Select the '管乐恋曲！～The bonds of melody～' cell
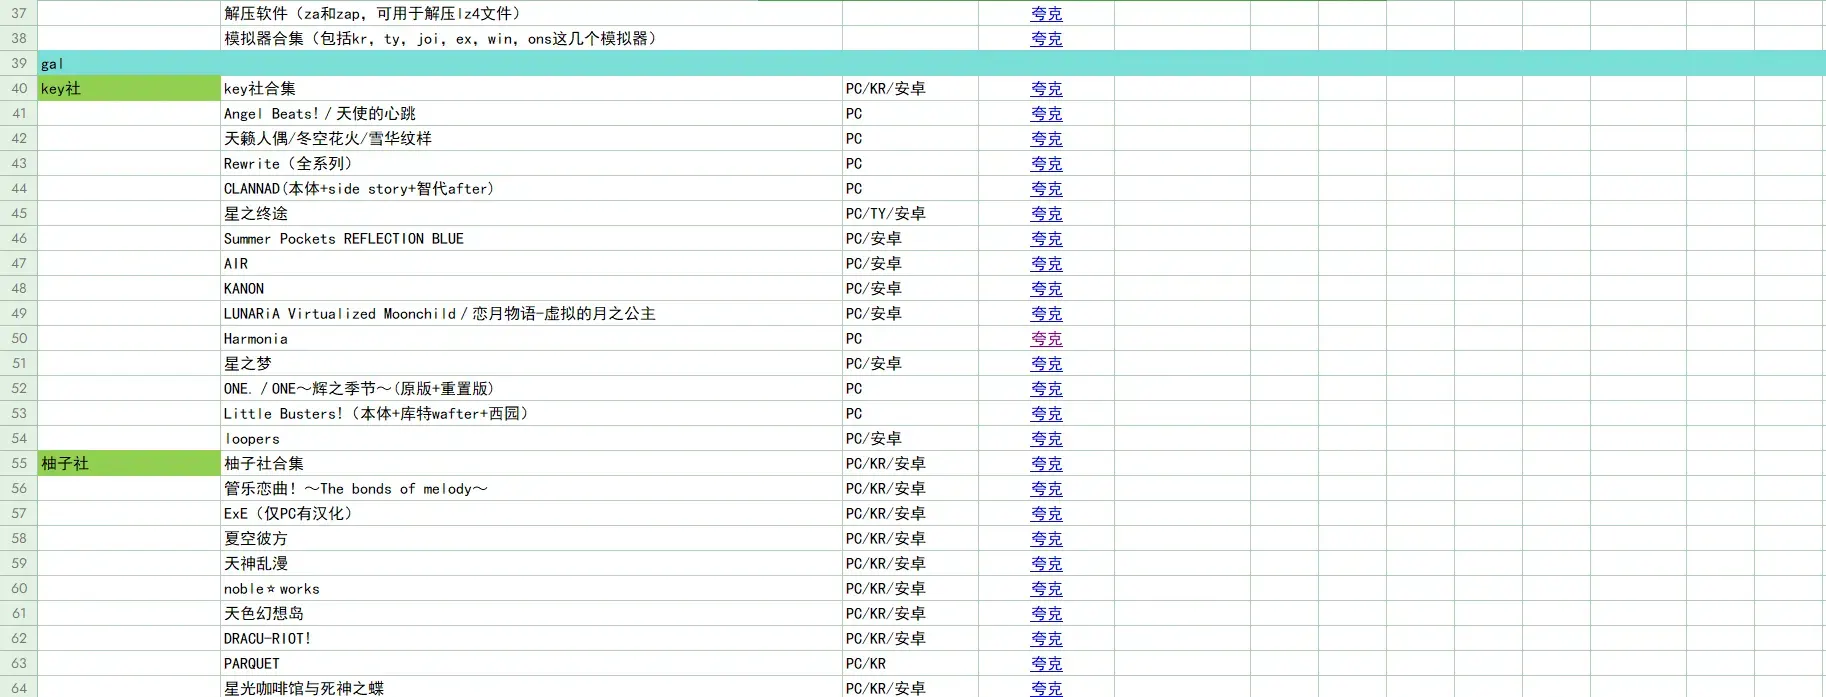The width and height of the screenshot is (1826, 697). tap(531, 488)
